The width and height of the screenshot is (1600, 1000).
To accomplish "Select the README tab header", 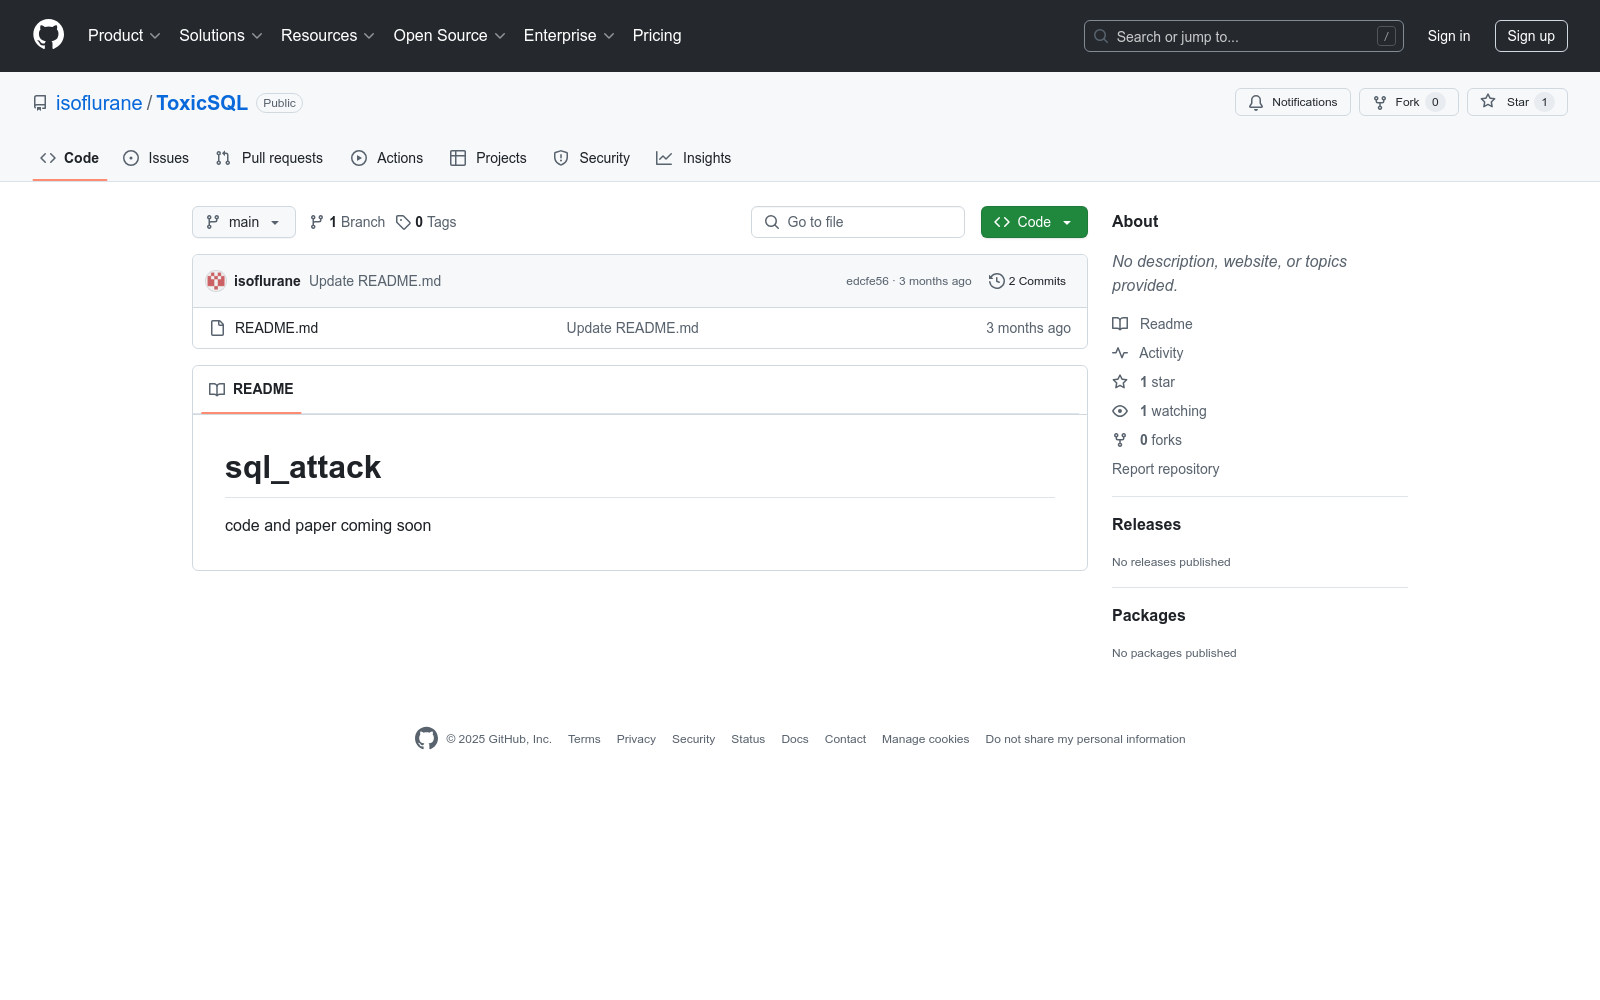I will tap(251, 389).
